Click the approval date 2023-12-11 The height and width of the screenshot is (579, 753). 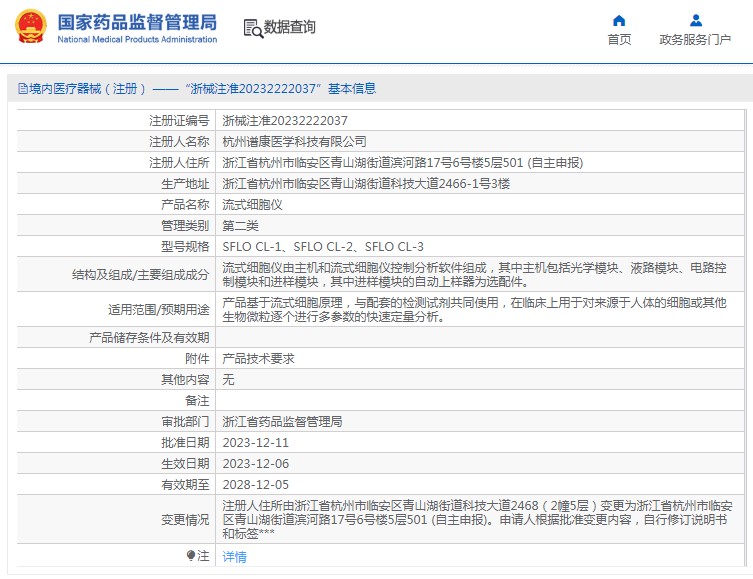tap(255, 442)
